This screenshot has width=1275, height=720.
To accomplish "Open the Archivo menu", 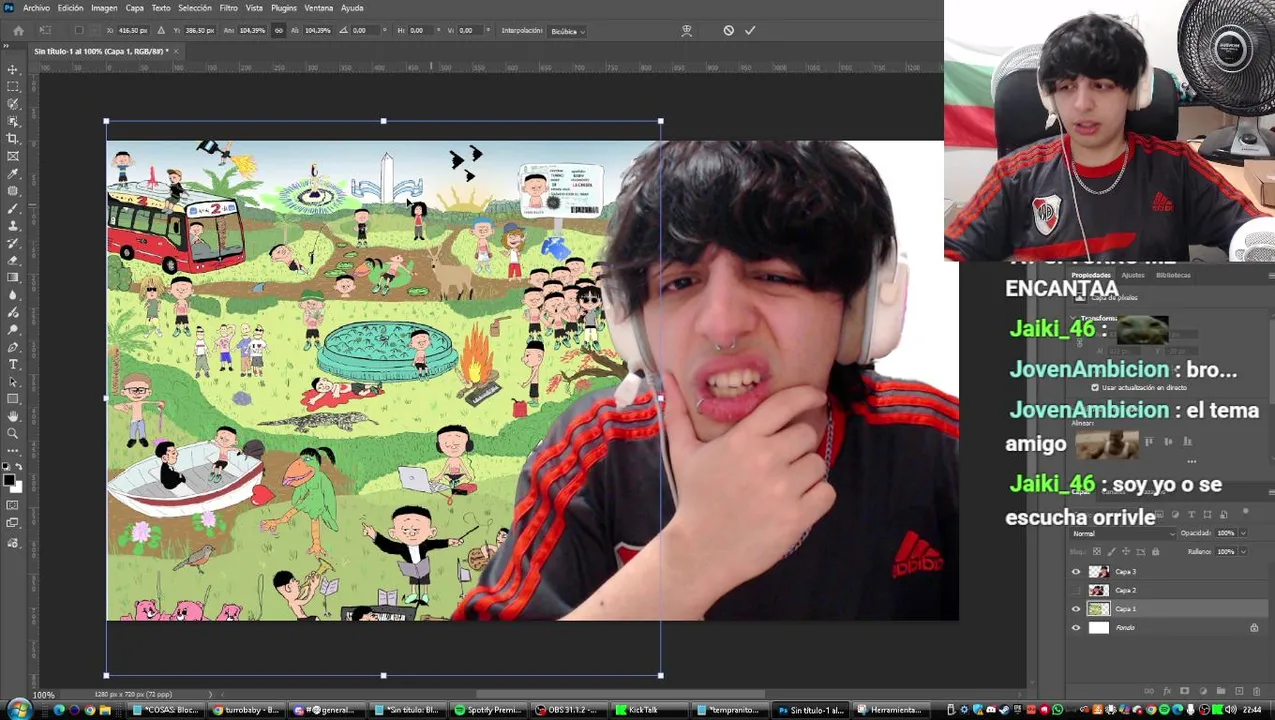I will pos(36,8).
